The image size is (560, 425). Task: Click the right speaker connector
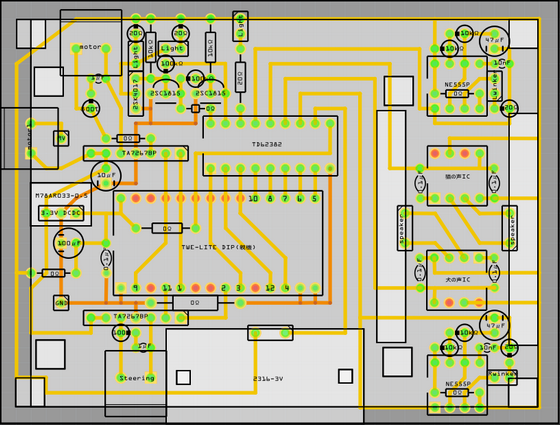tap(510, 228)
